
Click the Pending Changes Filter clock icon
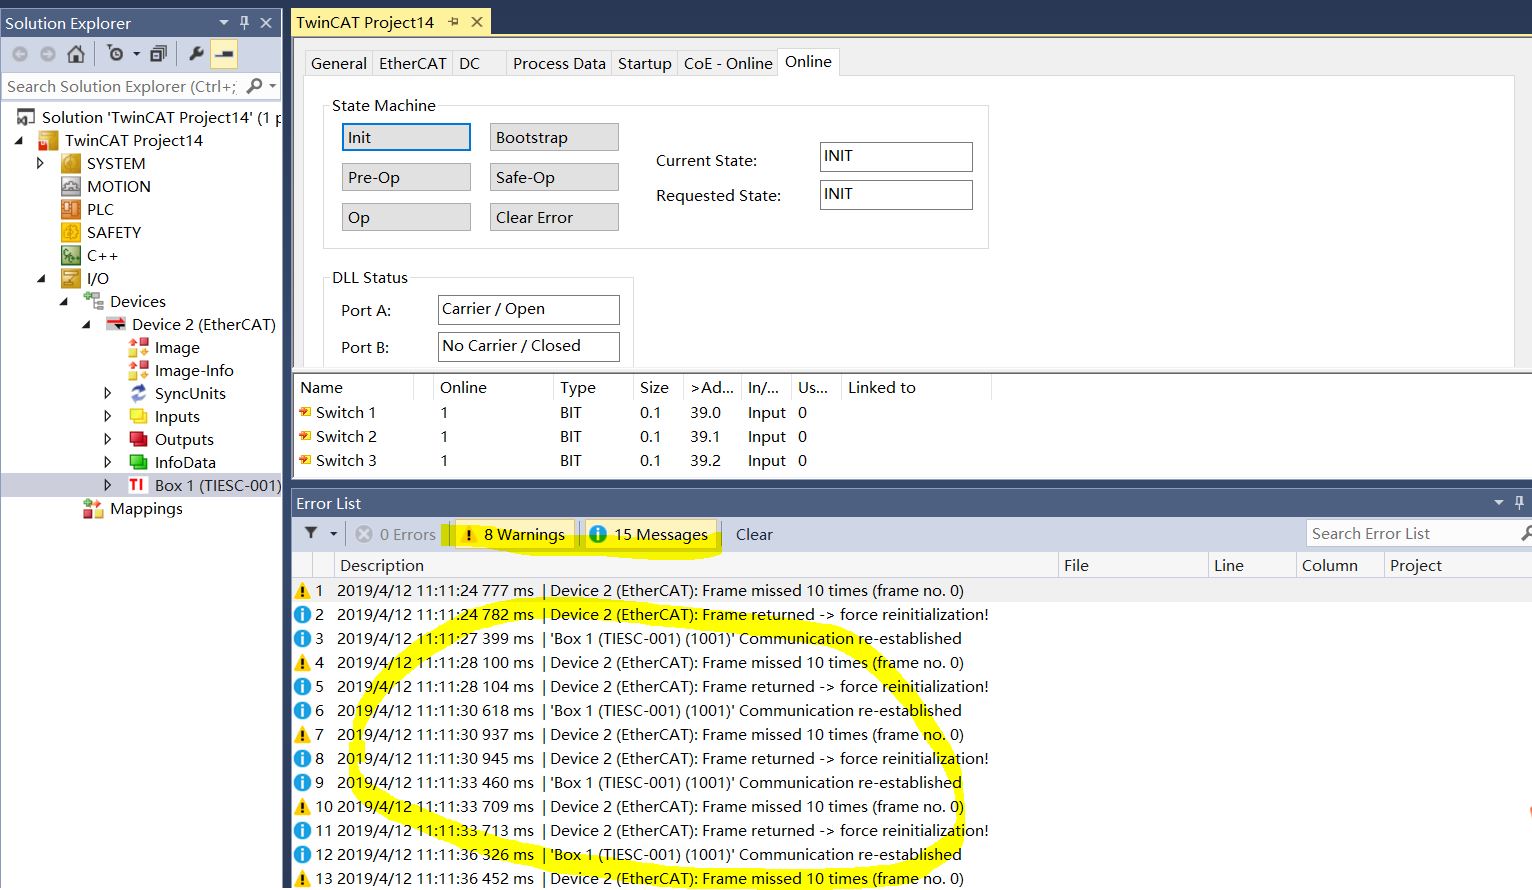click(x=115, y=54)
